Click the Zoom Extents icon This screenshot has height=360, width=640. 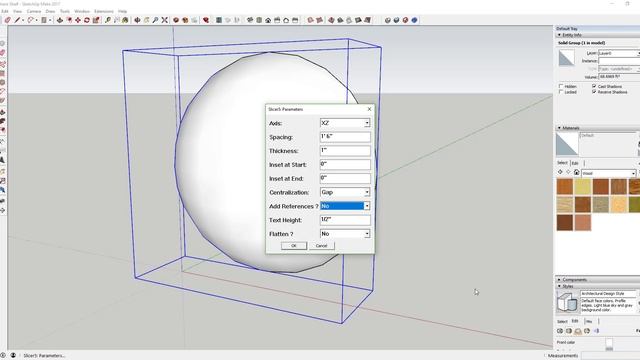(x=164, y=20)
